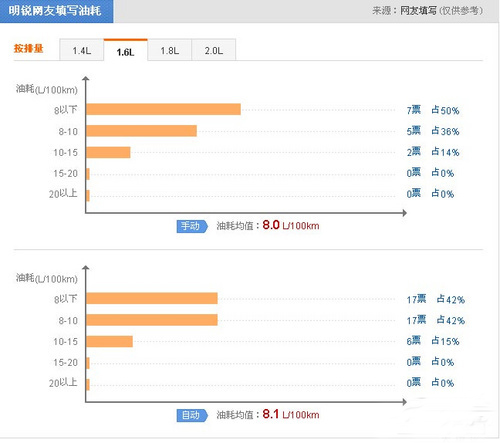
Task: Click the automatic 8-10 orange bar
Action: [x=152, y=320]
